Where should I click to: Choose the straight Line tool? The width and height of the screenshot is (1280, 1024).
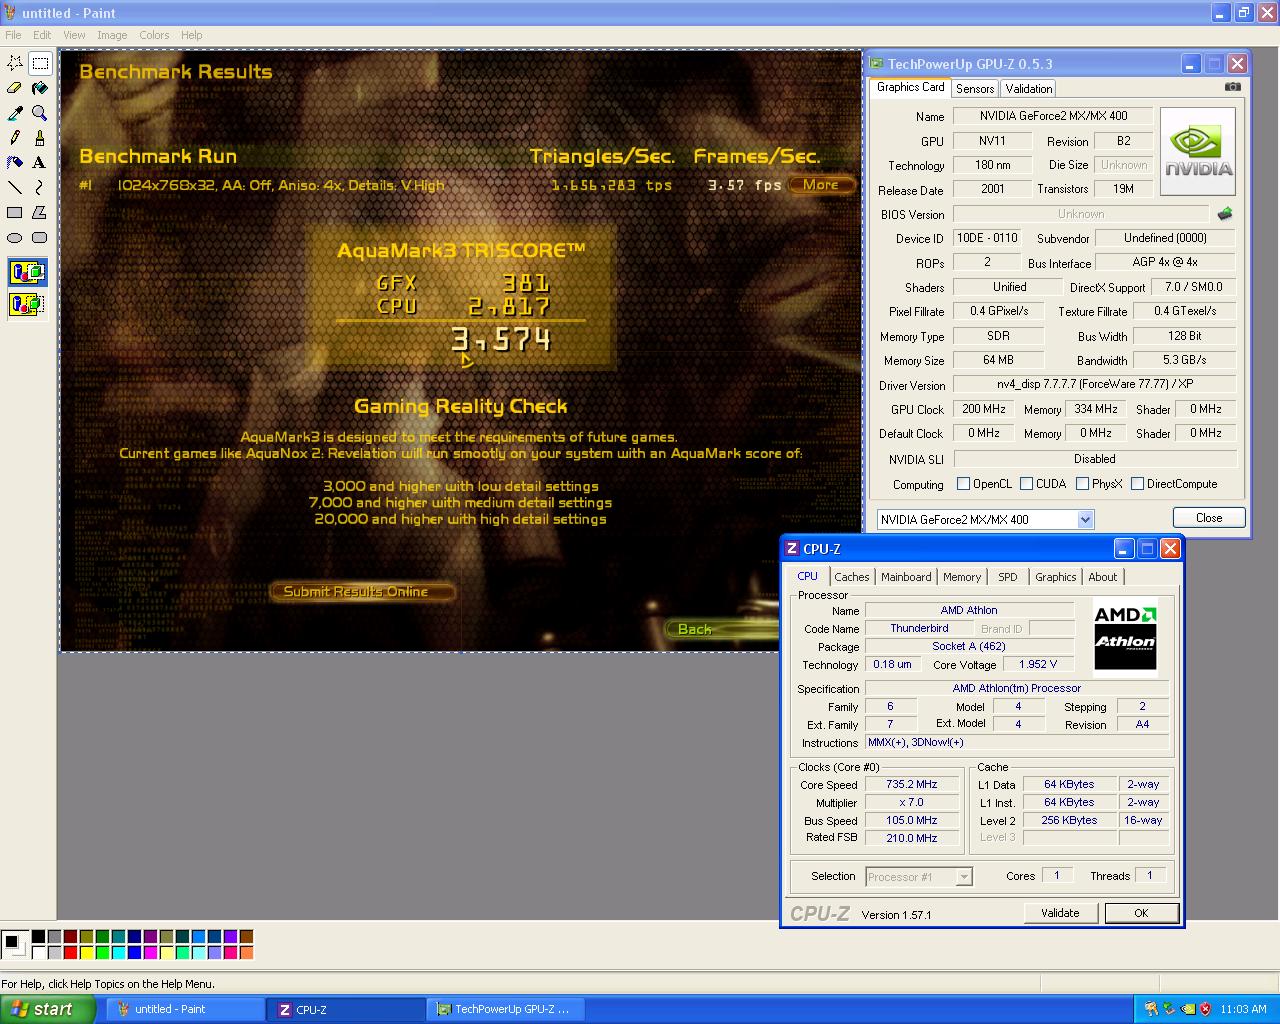(15, 187)
